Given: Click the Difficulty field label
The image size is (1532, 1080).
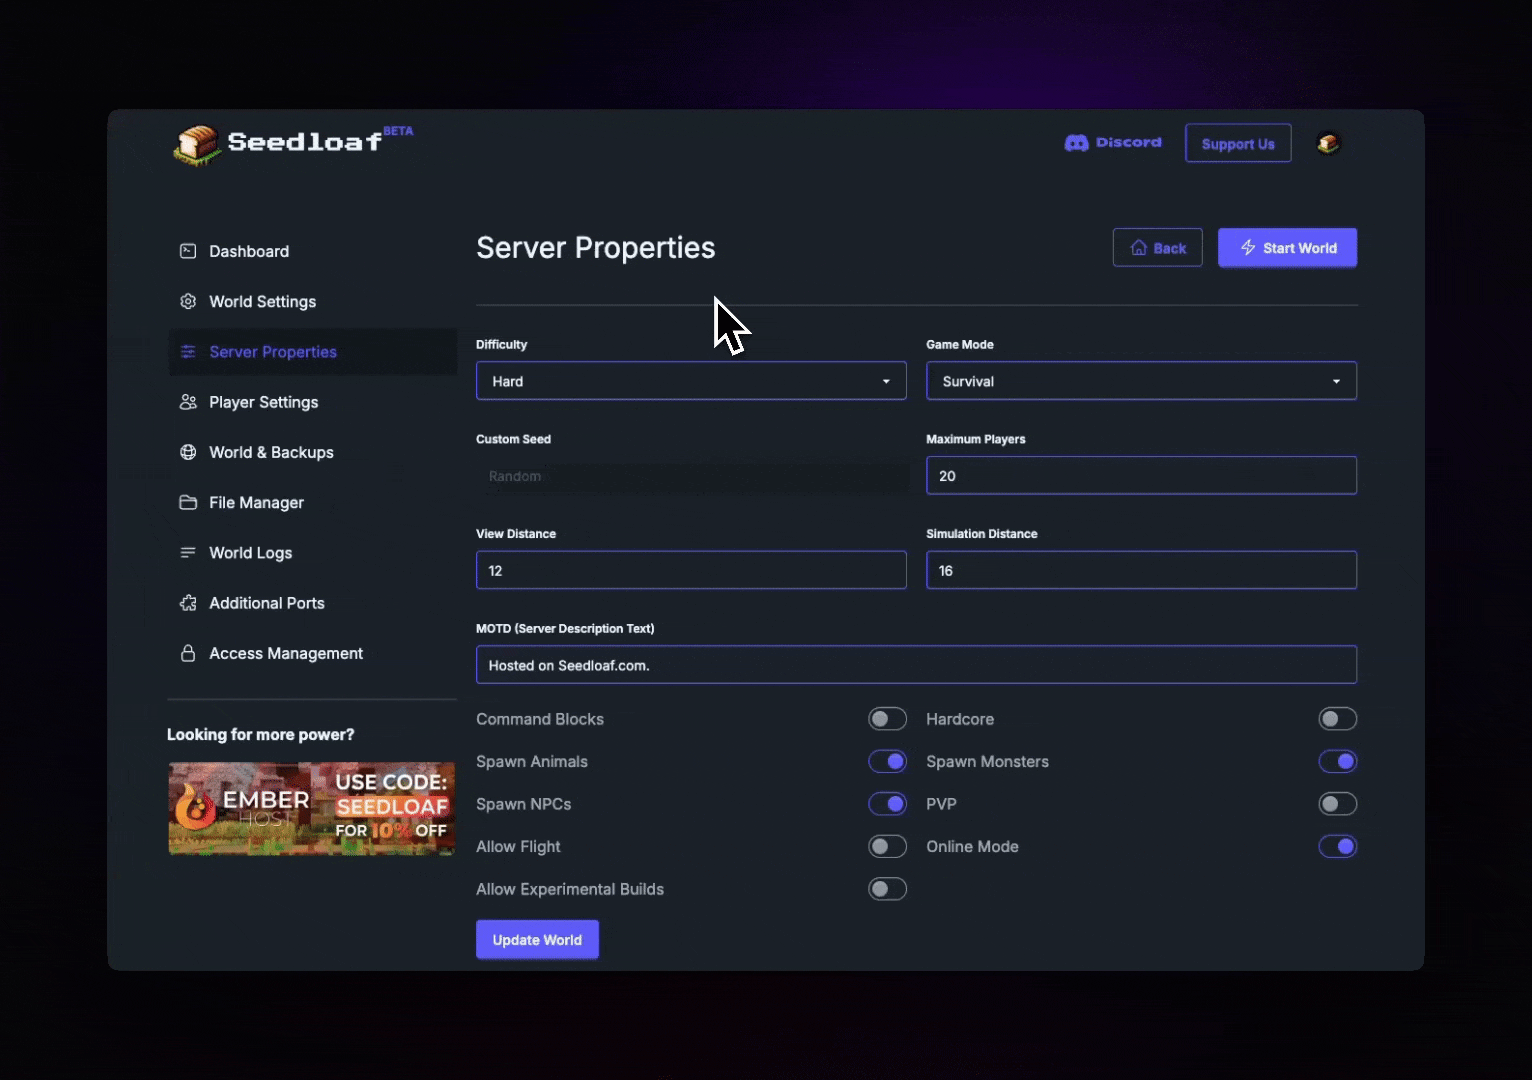Looking at the screenshot, I should coord(501,344).
